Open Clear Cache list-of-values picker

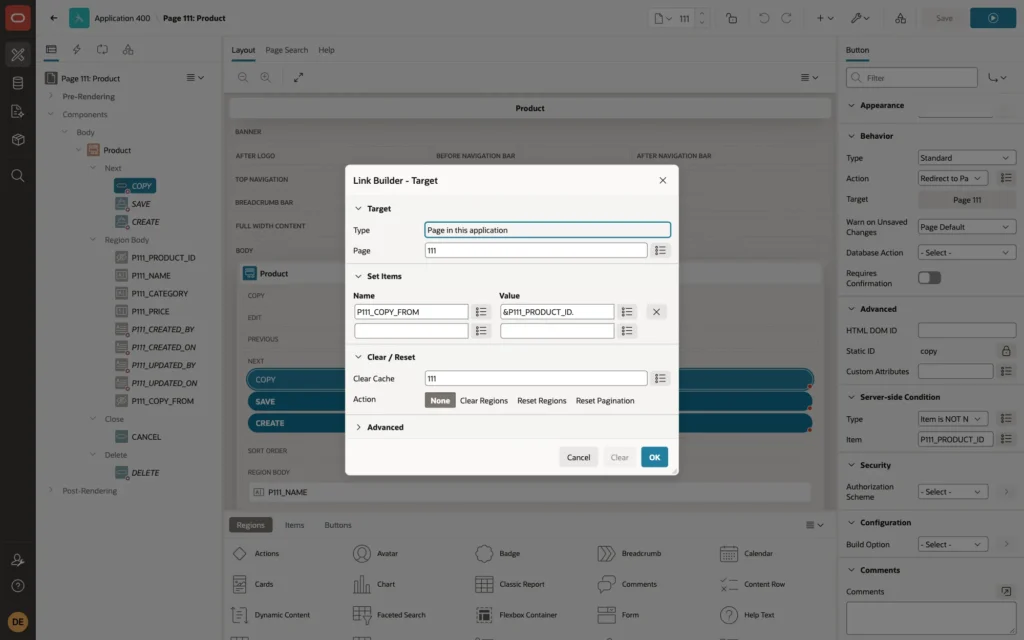[x=660, y=379]
